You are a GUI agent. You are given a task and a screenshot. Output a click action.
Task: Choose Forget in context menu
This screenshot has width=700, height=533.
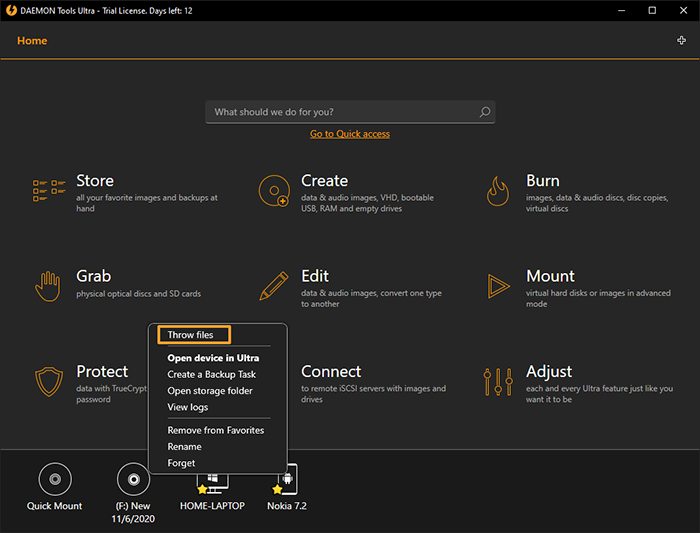[x=181, y=463]
